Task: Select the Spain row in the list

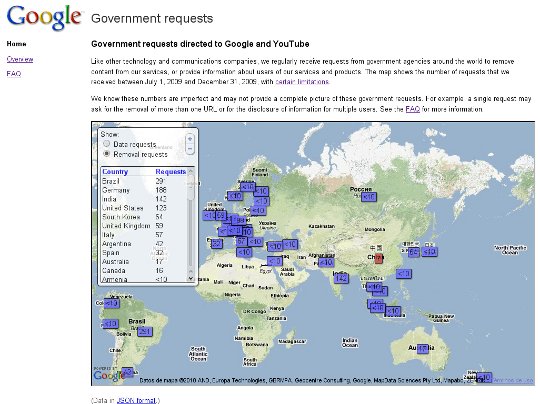Action: tap(144, 253)
